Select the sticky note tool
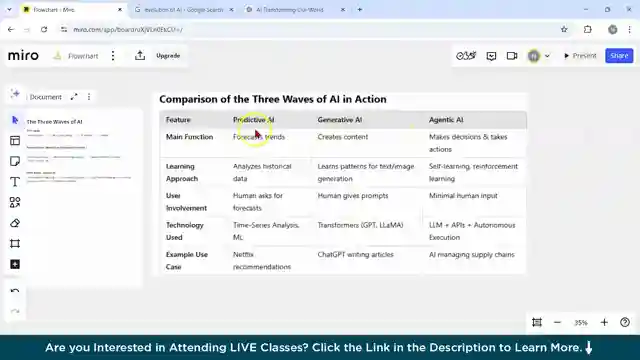The height and width of the screenshot is (360, 640). (15, 161)
